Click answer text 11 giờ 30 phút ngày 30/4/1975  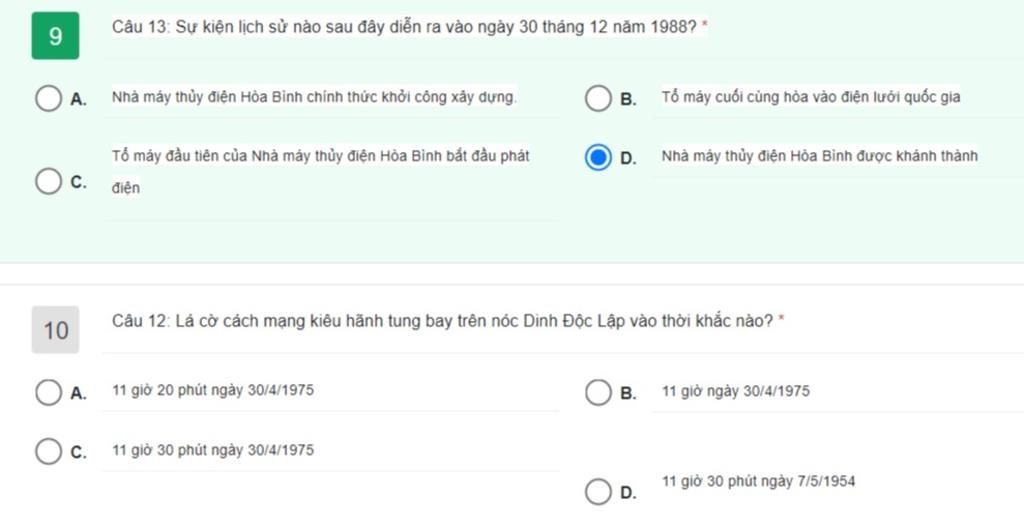point(213,450)
